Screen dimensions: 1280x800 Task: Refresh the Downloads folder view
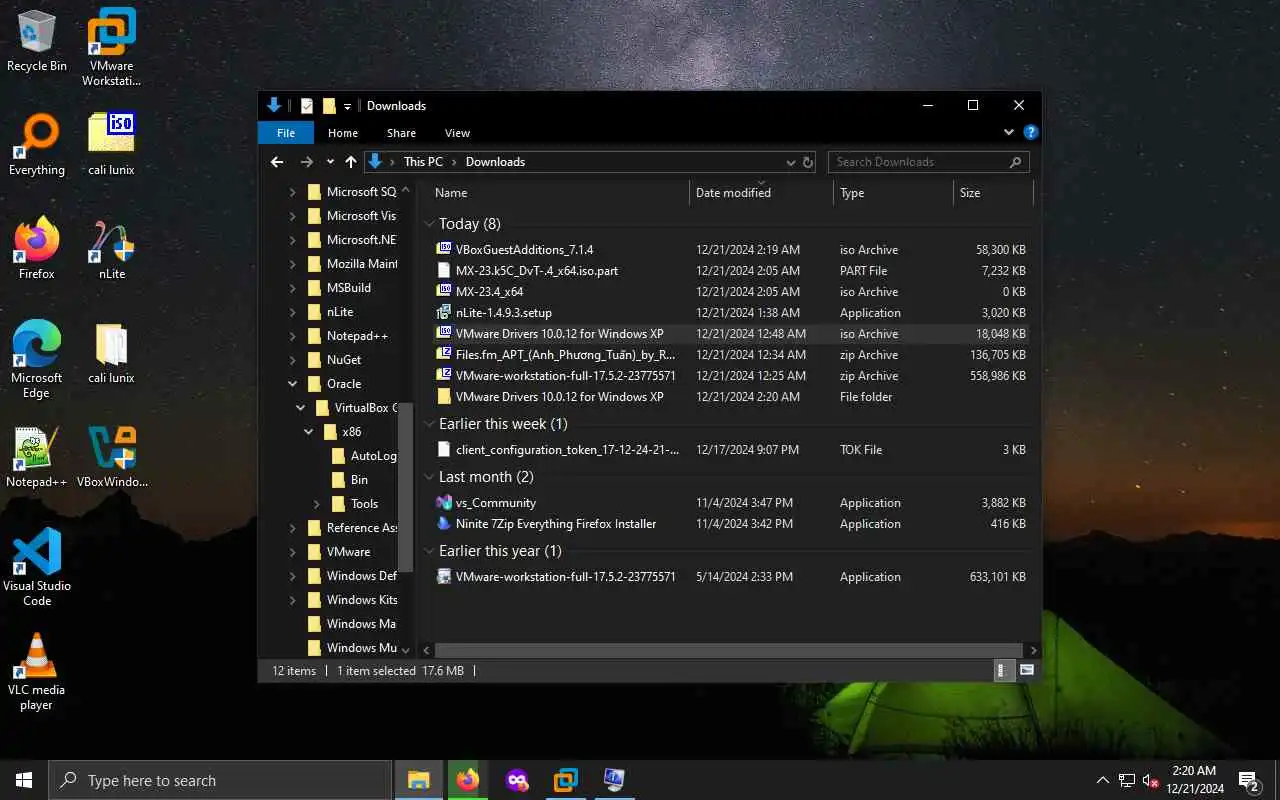(x=808, y=162)
